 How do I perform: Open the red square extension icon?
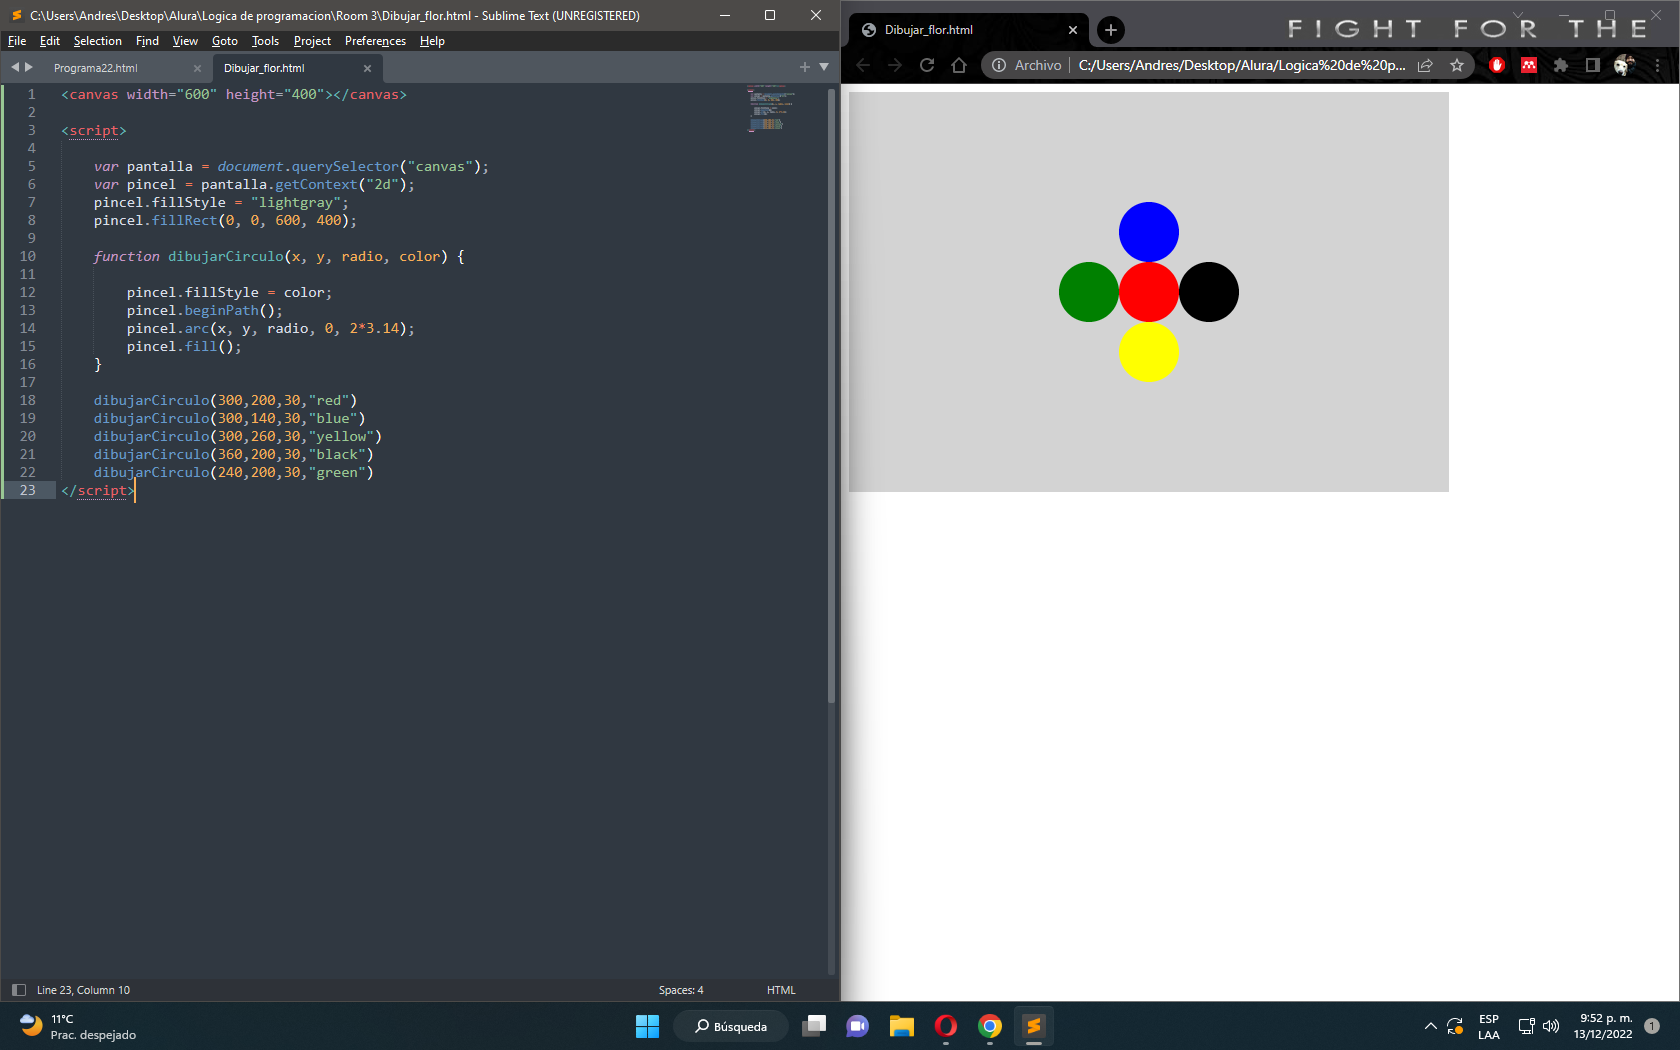click(1529, 65)
